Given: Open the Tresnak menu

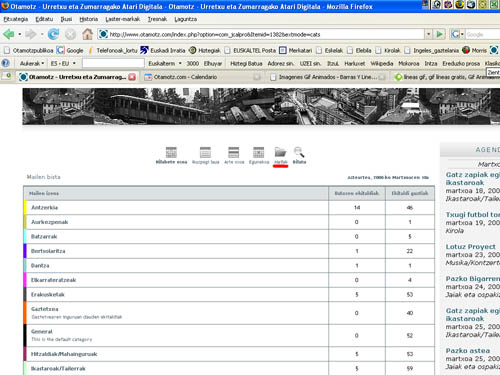Looking at the screenshot, I should 157,19.
